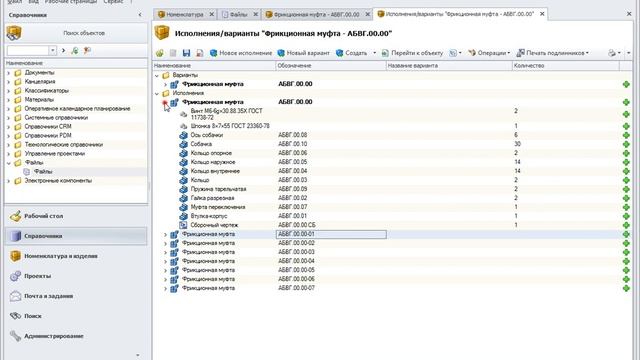Click the red search-flag icon beside the search box

(x=87, y=51)
